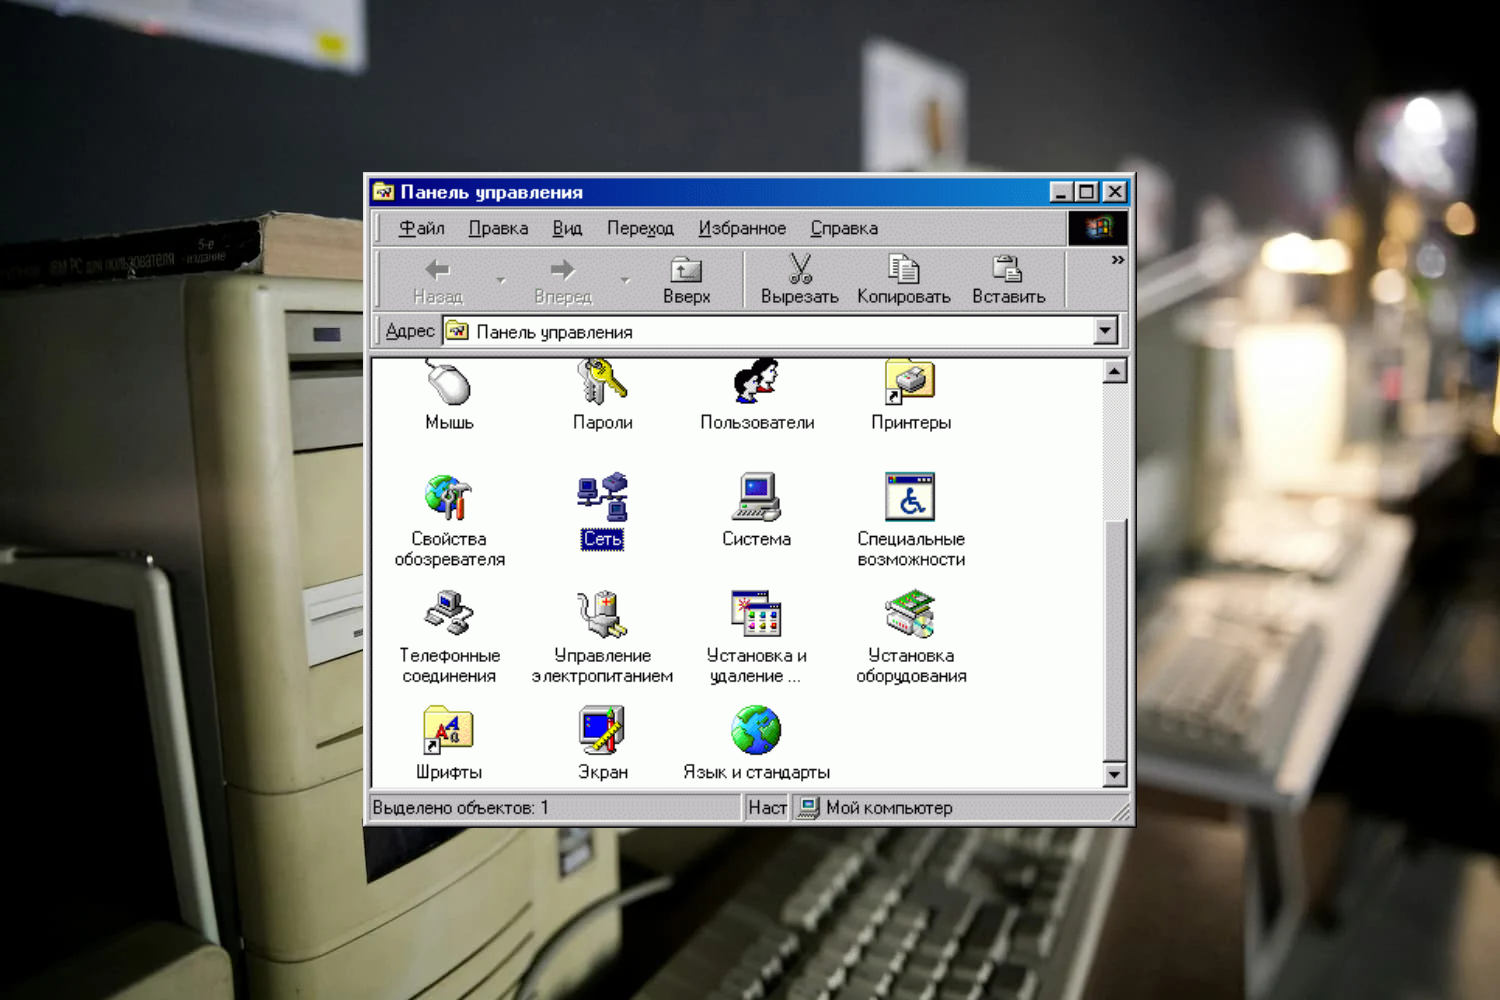
Task: Close the Панель управления window
Action: 1114,192
